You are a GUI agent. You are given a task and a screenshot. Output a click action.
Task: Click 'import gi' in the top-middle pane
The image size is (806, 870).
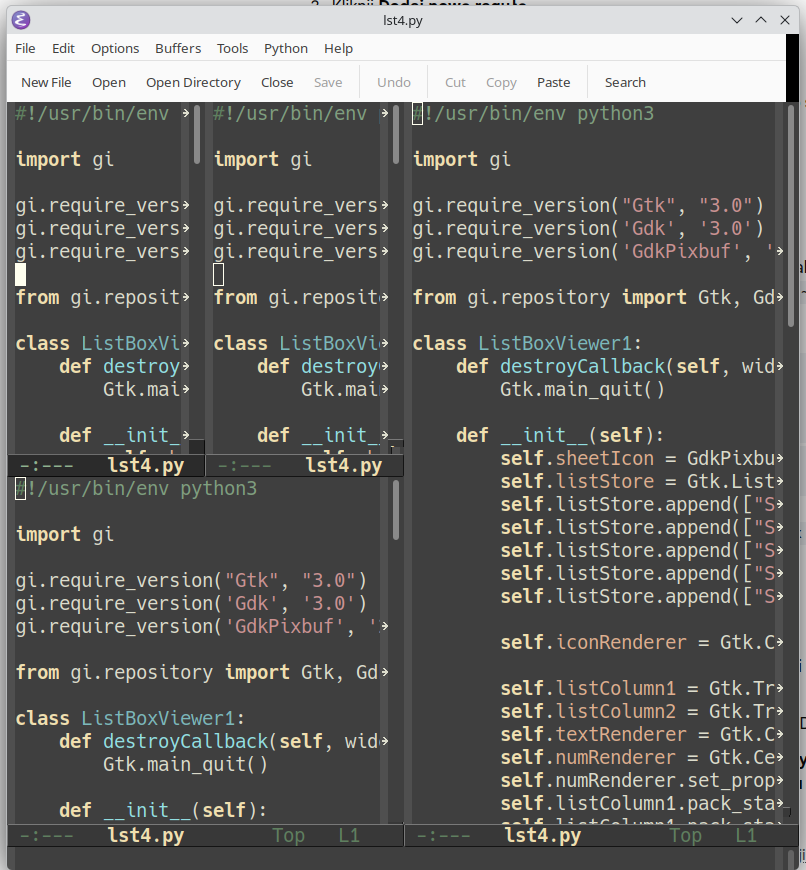pos(263,160)
